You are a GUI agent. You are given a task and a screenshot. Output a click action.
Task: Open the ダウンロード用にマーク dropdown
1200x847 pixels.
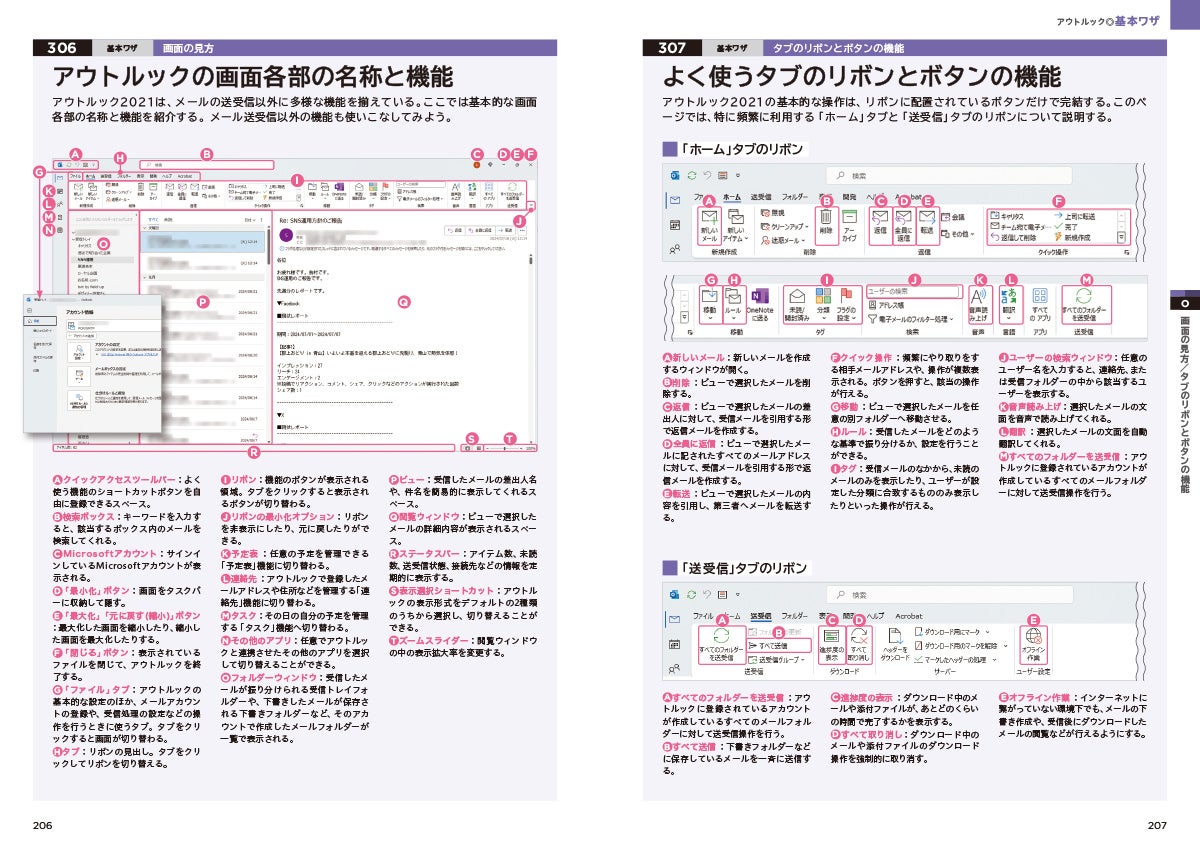[952, 631]
